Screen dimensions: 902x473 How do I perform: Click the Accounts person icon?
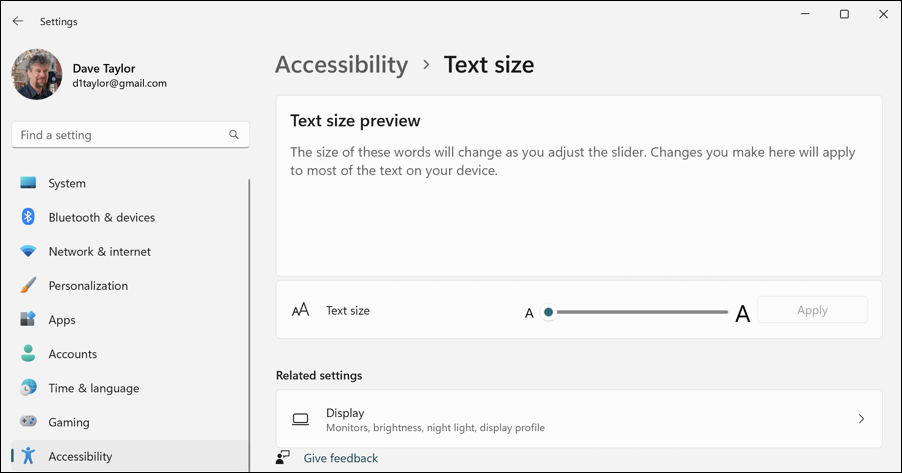pos(28,353)
